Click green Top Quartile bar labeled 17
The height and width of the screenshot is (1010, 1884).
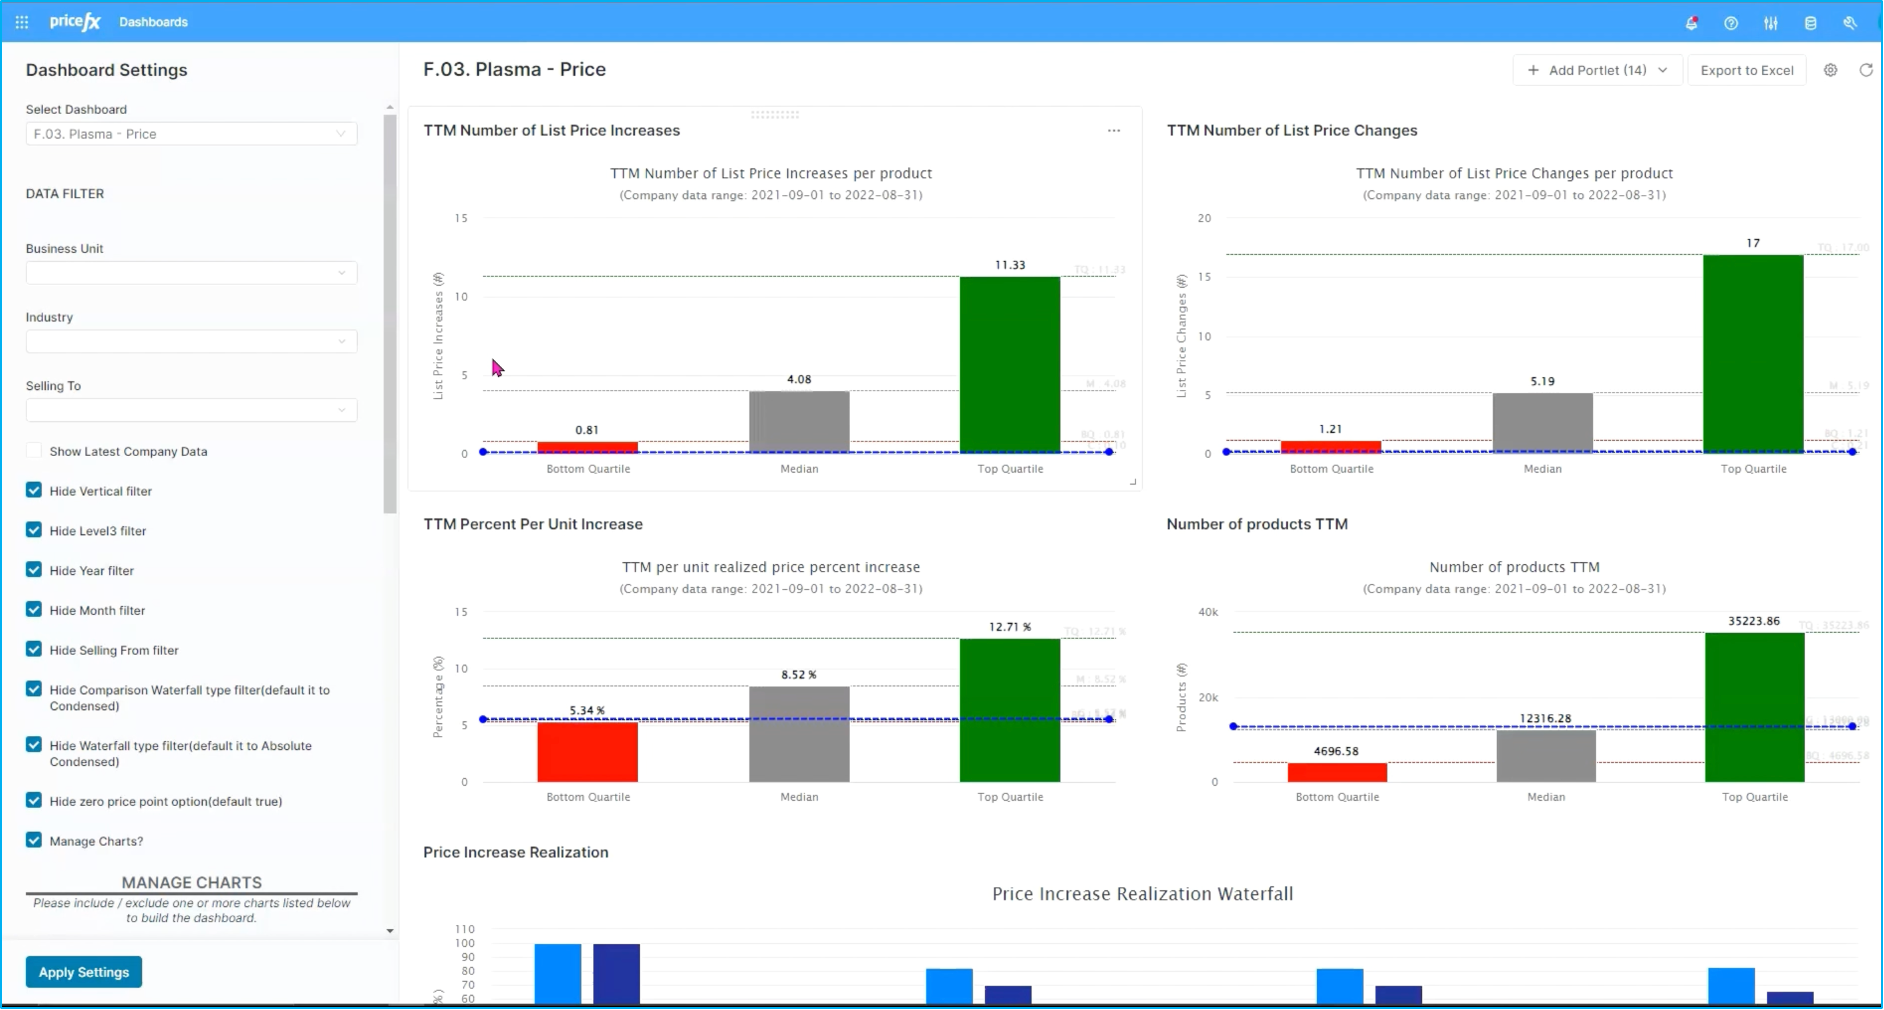pos(1753,354)
